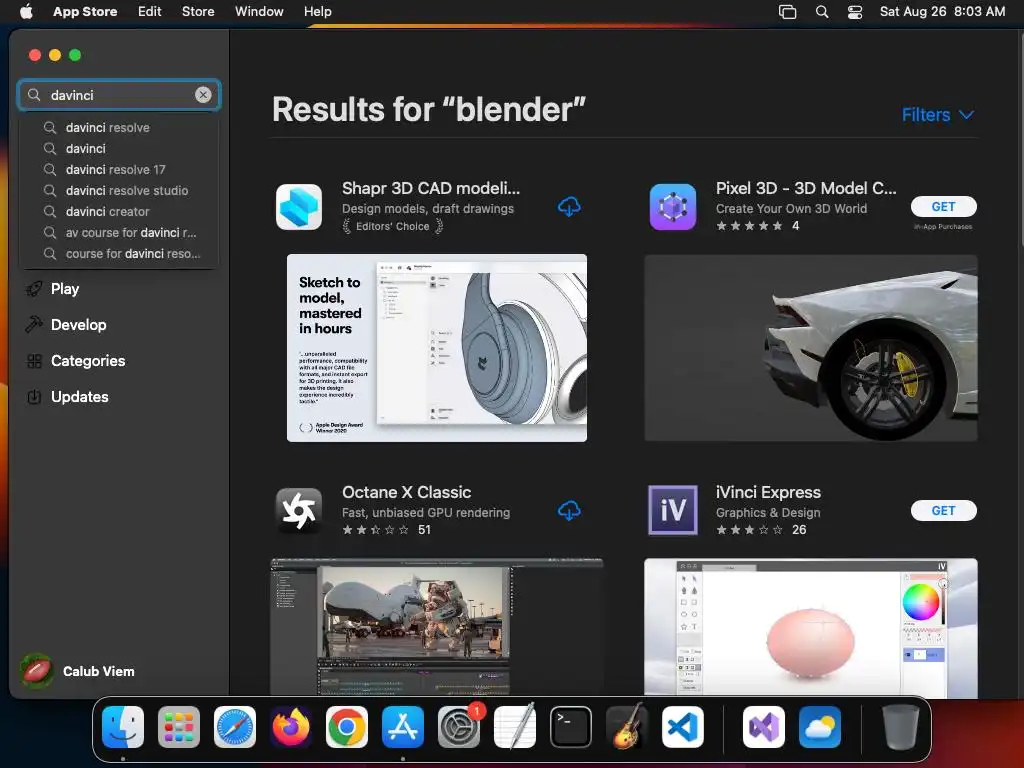Open the Updates sidebar section
This screenshot has width=1024, height=768.
(x=79, y=396)
